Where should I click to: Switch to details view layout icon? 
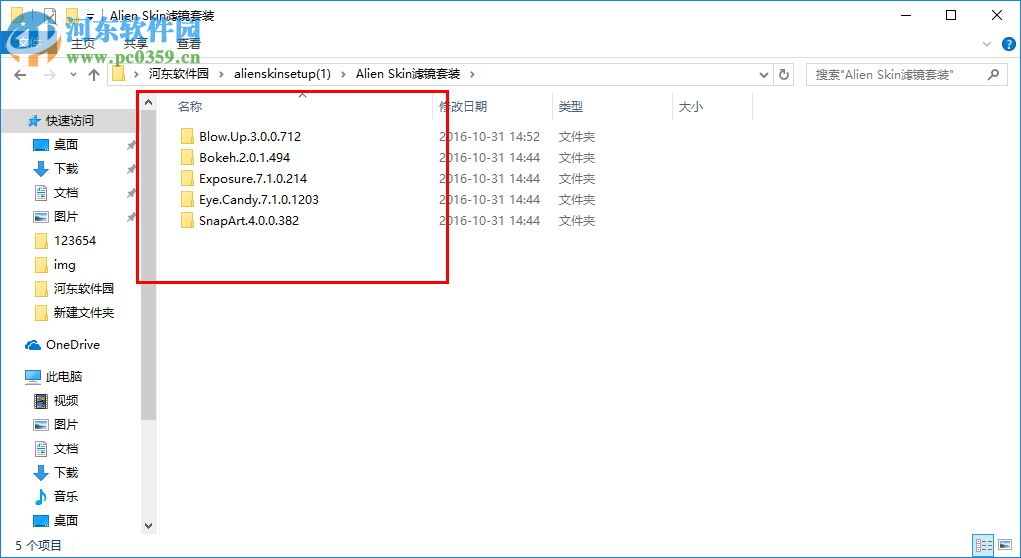click(983, 544)
